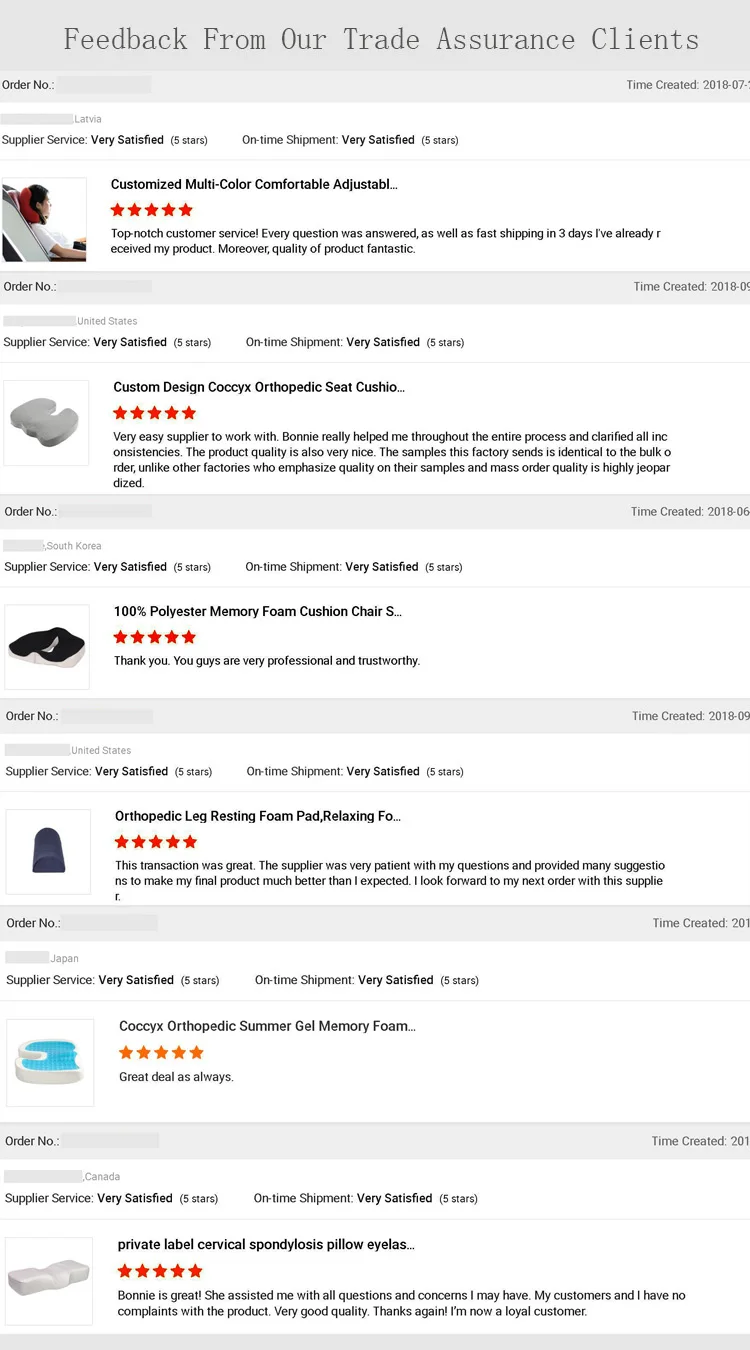The height and width of the screenshot is (1350, 750).
Task: Click the 'Feedback From Our Trade Assurance Clients' heading
Action: (x=381, y=39)
